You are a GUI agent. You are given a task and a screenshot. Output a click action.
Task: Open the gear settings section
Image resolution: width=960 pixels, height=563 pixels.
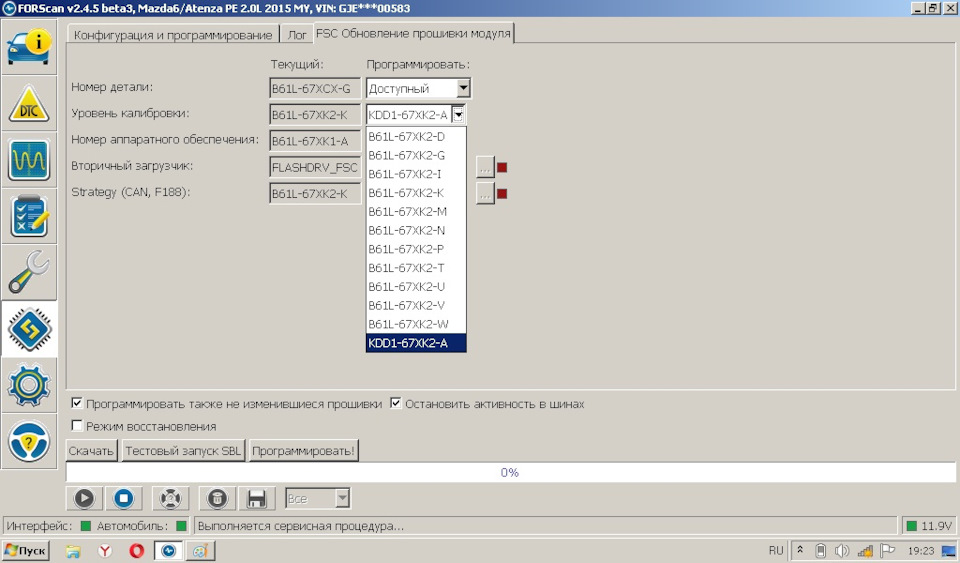point(29,386)
